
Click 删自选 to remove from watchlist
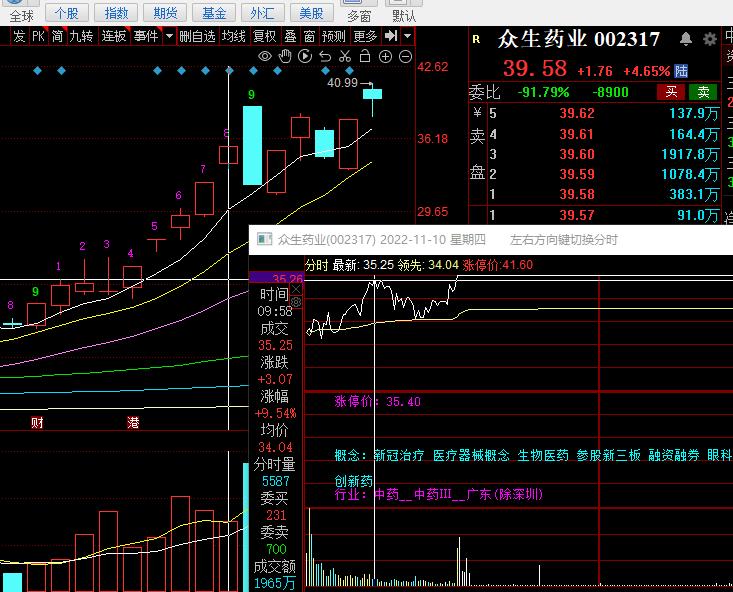pos(197,36)
